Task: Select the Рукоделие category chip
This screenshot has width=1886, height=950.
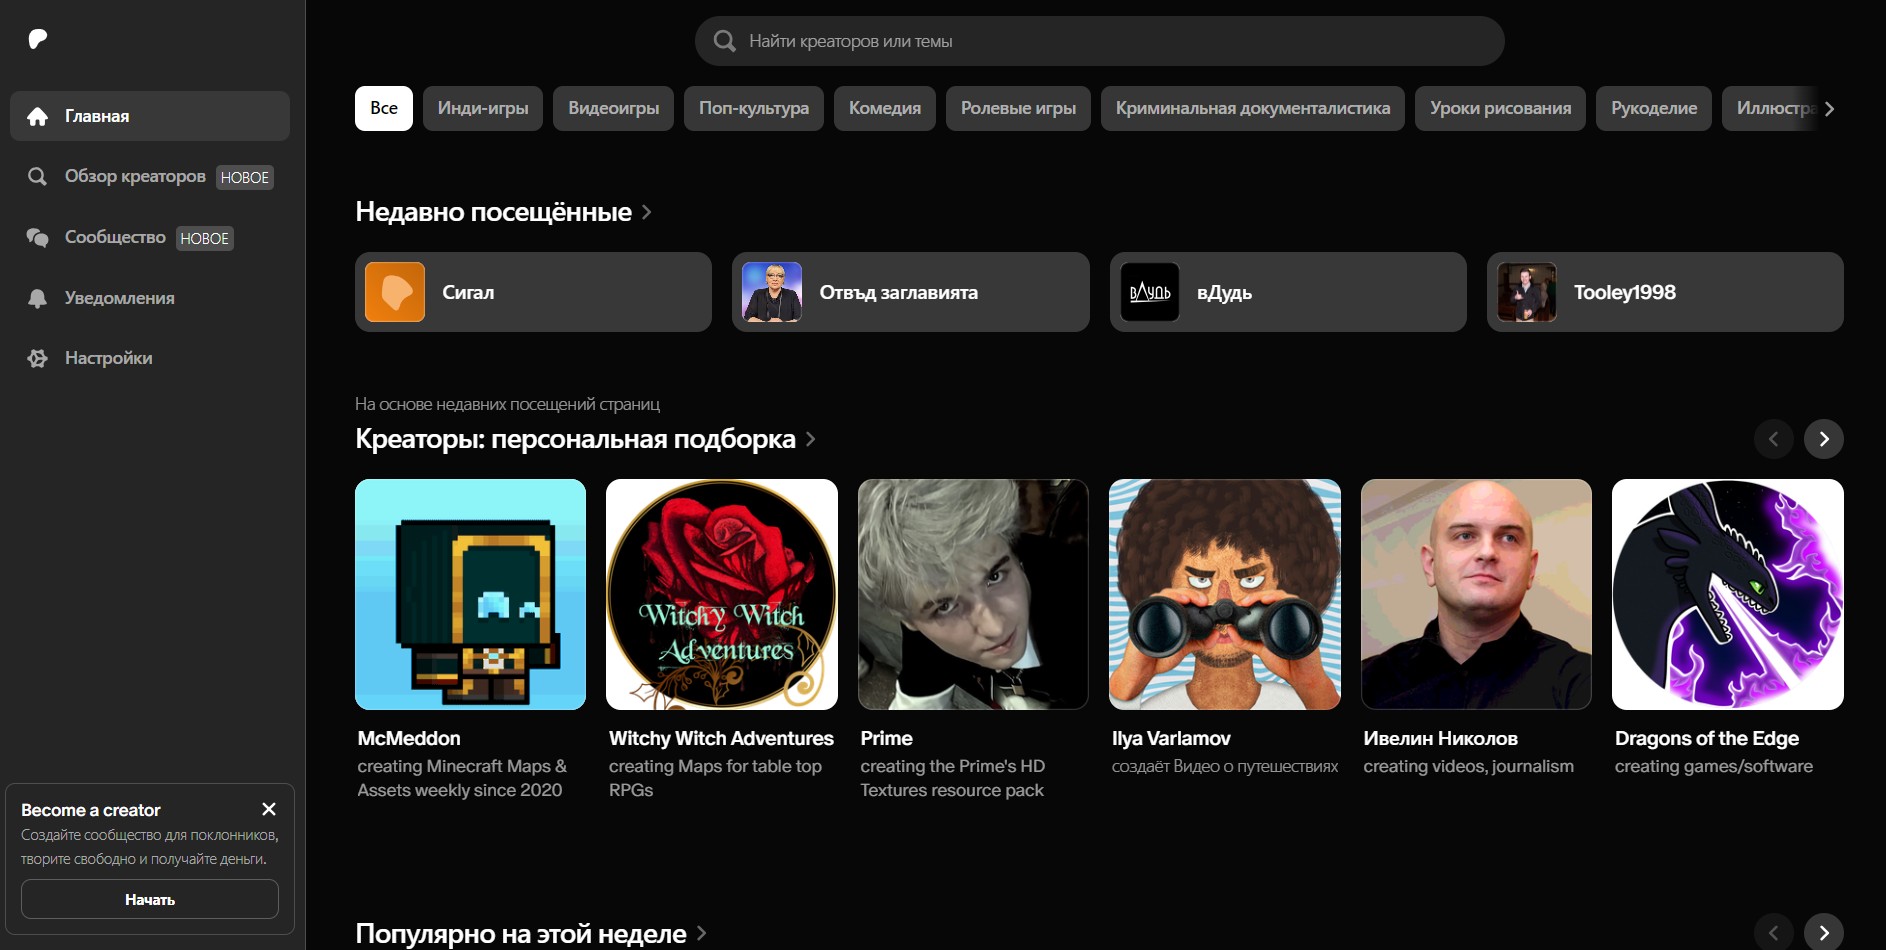Action: pyautogui.click(x=1654, y=108)
